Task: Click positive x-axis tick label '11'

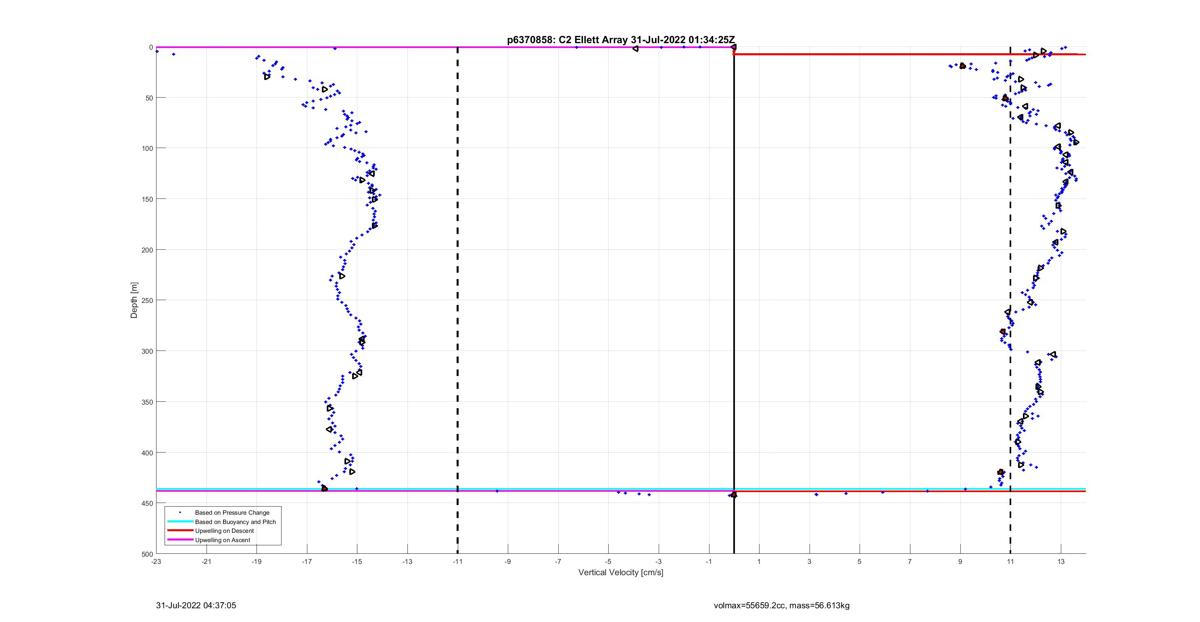Action: pyautogui.click(x=1011, y=562)
